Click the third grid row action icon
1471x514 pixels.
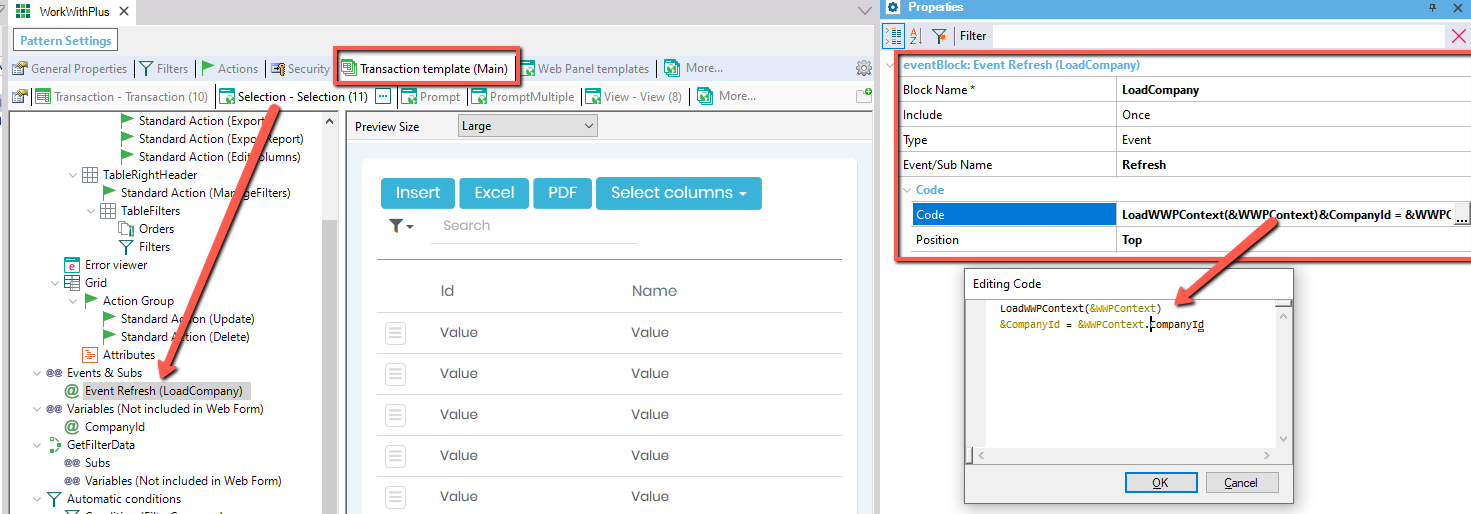pyautogui.click(x=395, y=415)
